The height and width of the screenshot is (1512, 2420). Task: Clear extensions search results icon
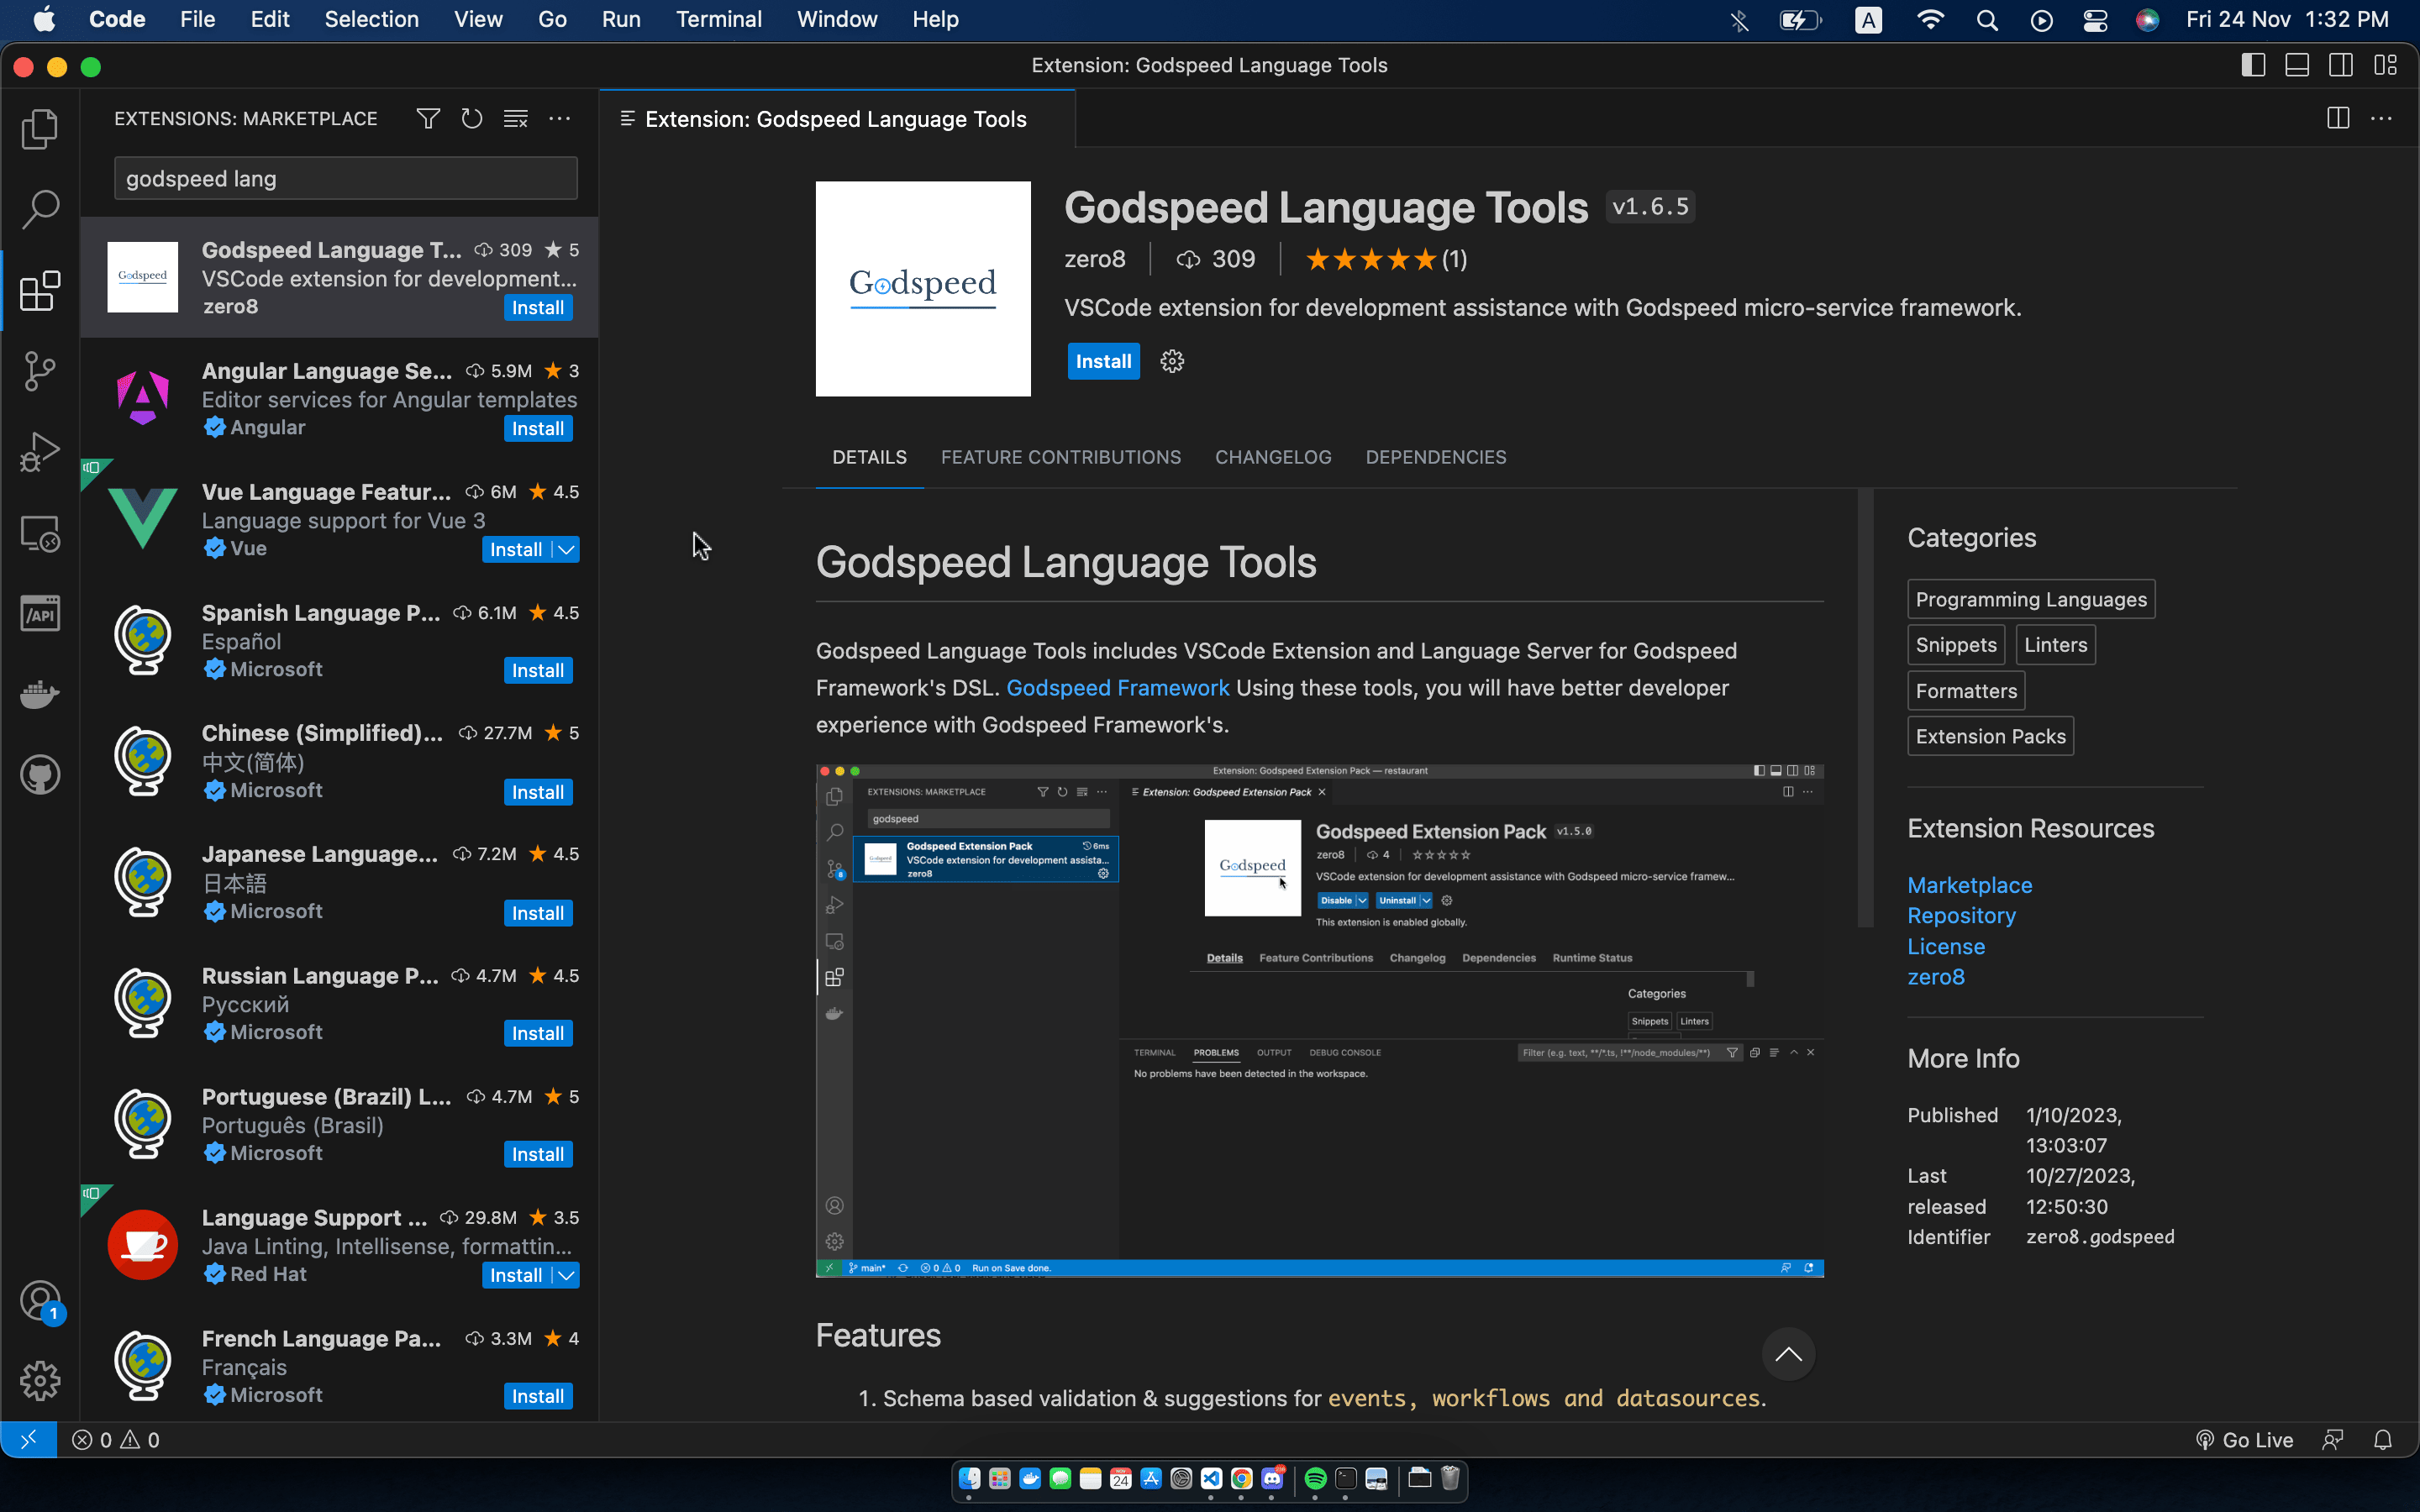516,119
